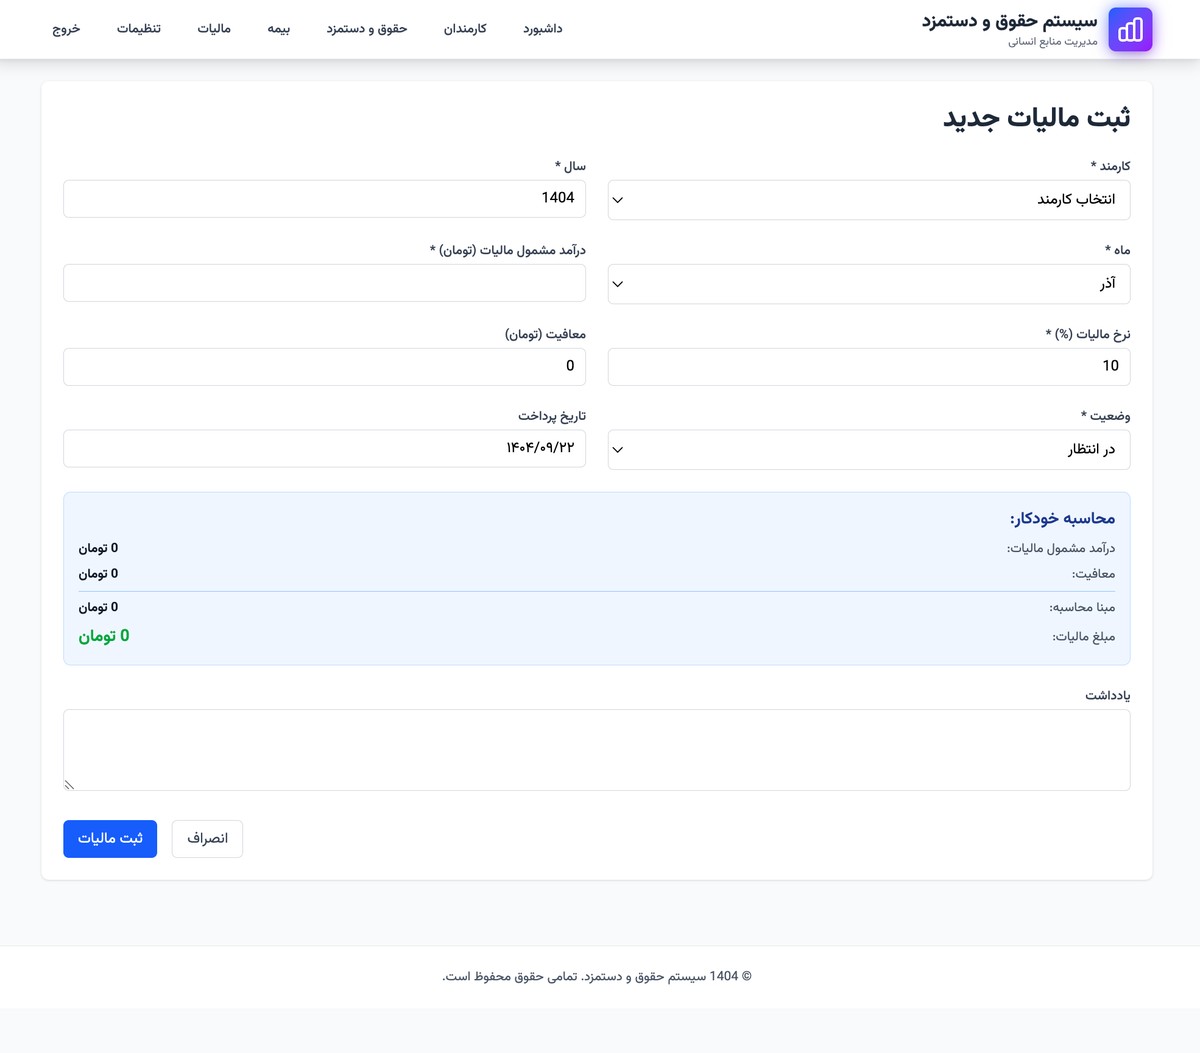Screen dimensions: 1200x1053
Task: Click the درآمد مشمول مالیات input field
Action: coord(324,283)
